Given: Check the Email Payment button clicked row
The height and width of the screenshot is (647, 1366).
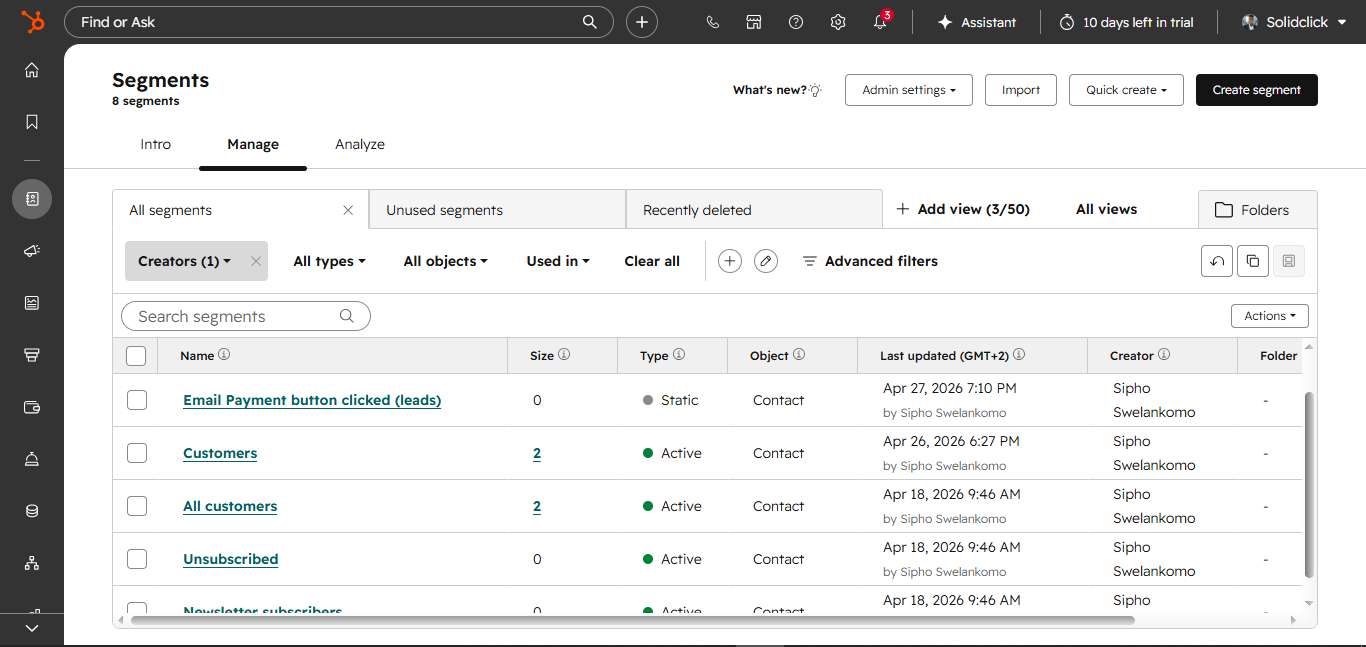Looking at the screenshot, I should click(x=137, y=400).
